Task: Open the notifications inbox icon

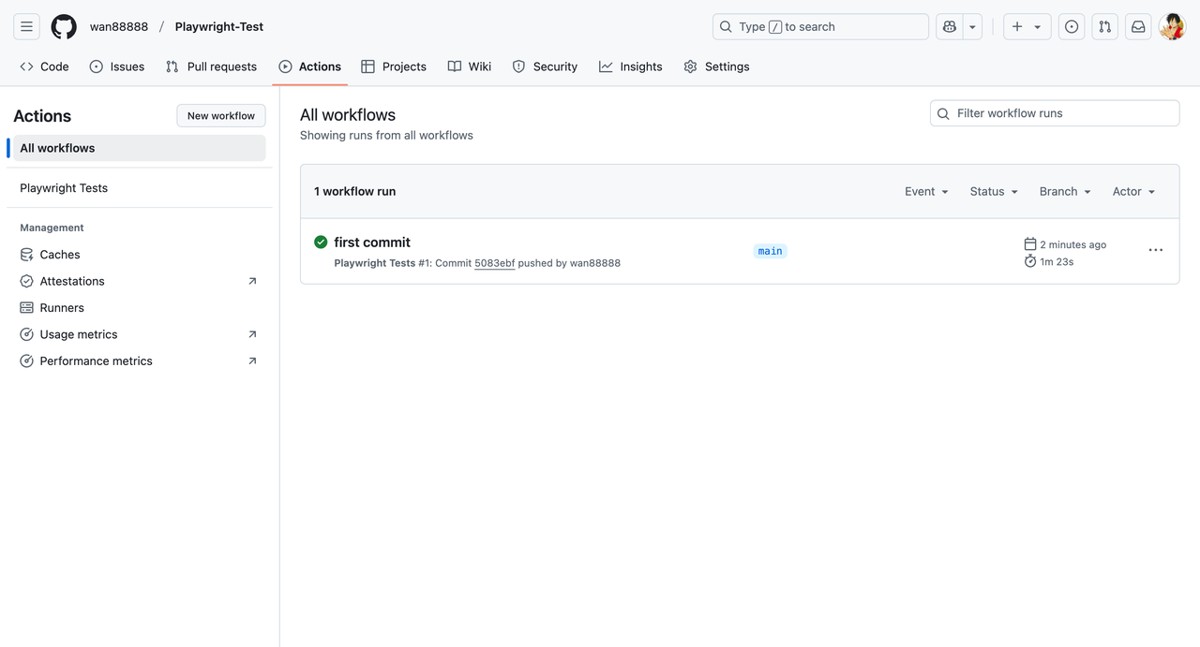Action: (x=1138, y=27)
